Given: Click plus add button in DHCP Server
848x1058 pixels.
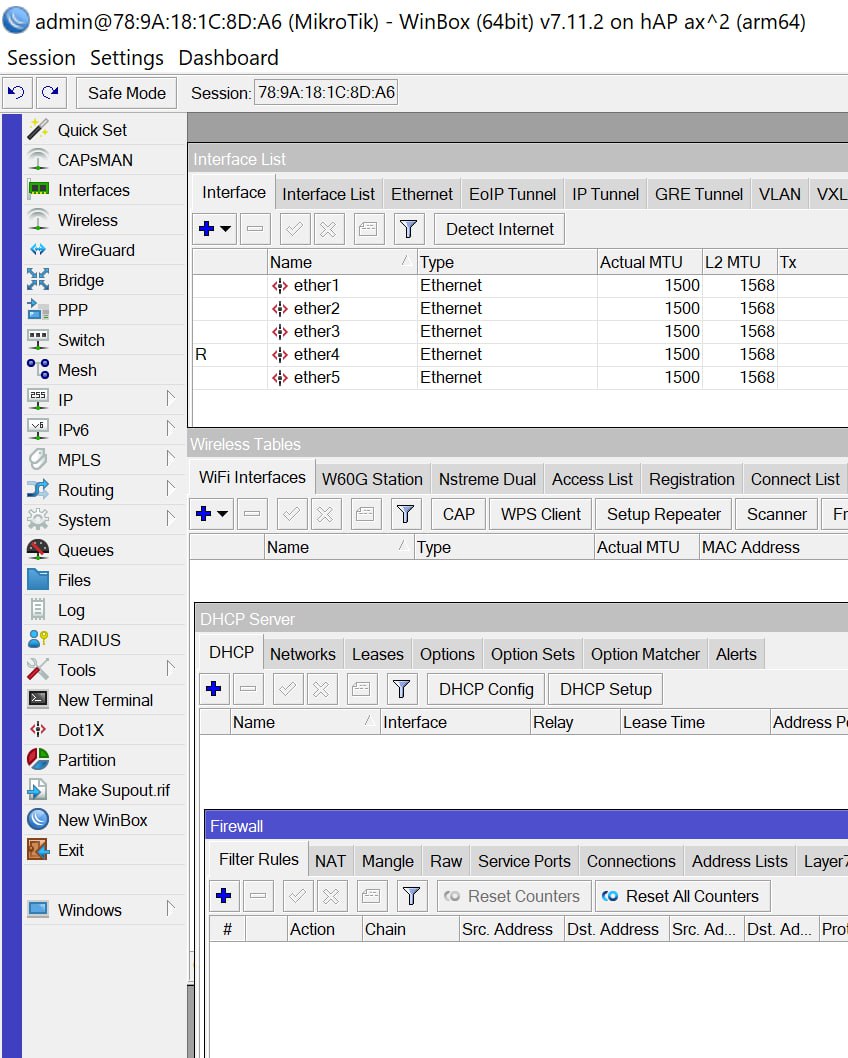Looking at the screenshot, I should pos(214,689).
